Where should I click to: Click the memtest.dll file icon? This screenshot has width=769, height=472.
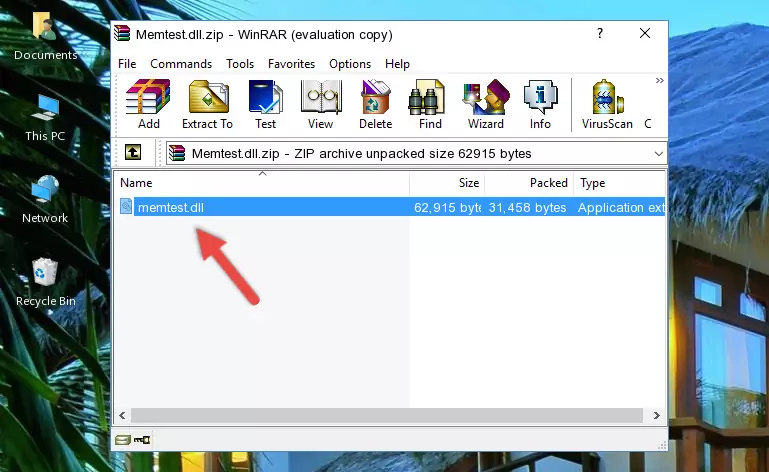click(126, 207)
